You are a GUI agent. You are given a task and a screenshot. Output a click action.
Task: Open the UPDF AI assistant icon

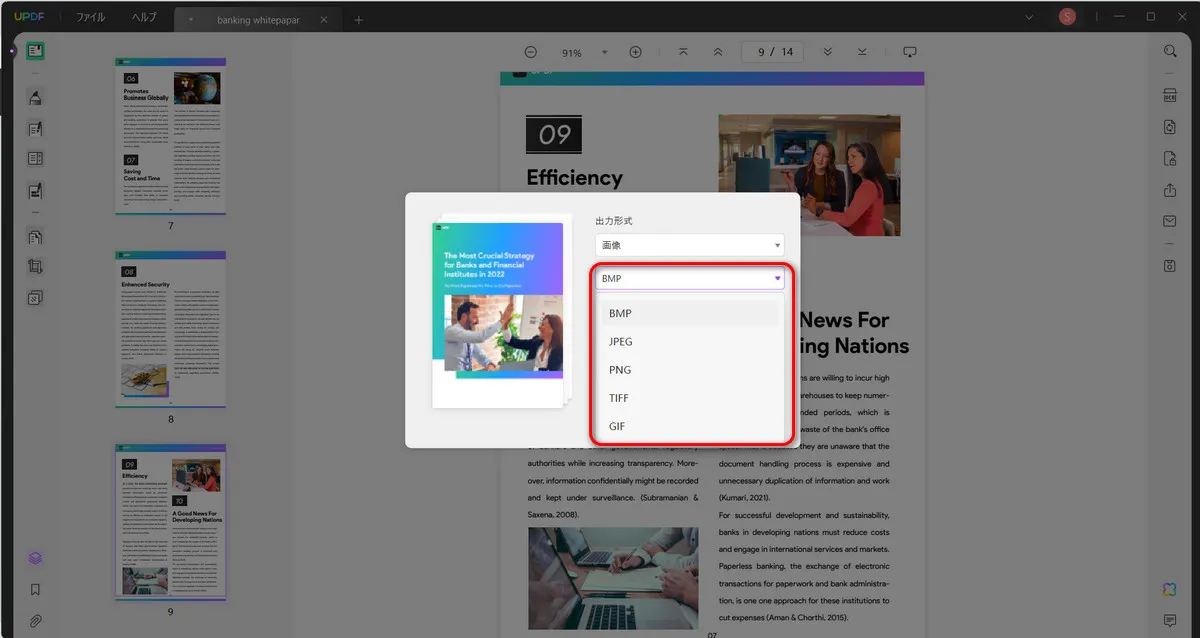click(x=1170, y=589)
